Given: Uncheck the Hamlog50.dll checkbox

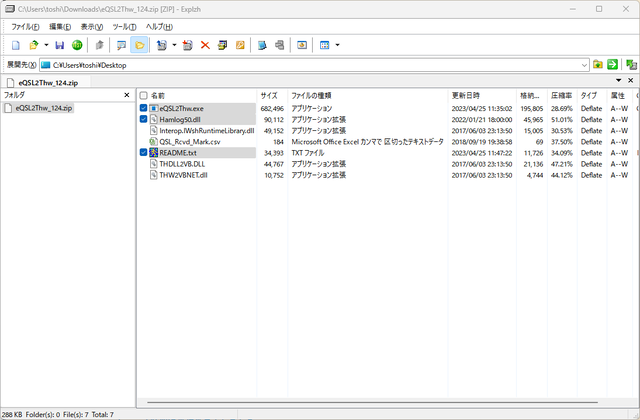Looking at the screenshot, I should pyautogui.click(x=143, y=119).
